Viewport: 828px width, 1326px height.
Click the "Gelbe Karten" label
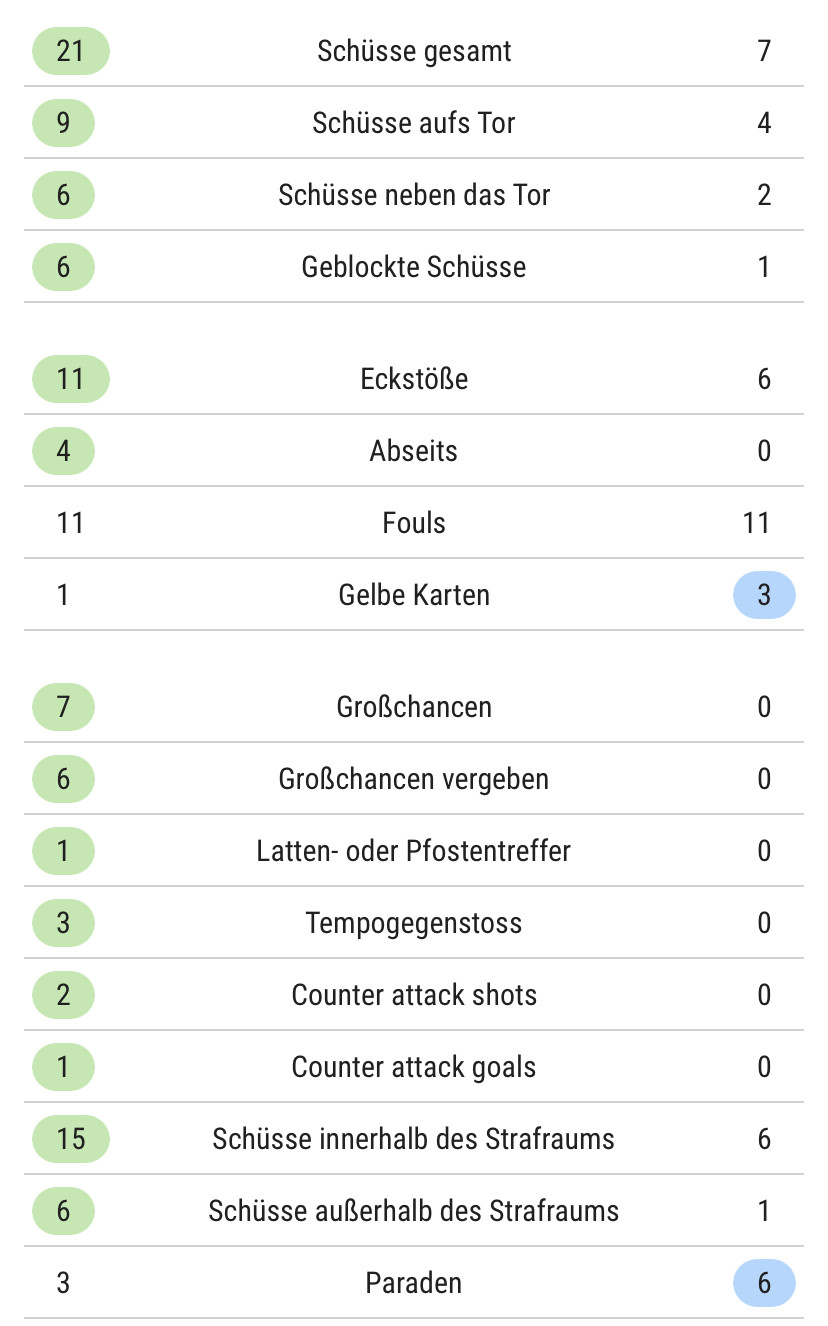click(414, 595)
